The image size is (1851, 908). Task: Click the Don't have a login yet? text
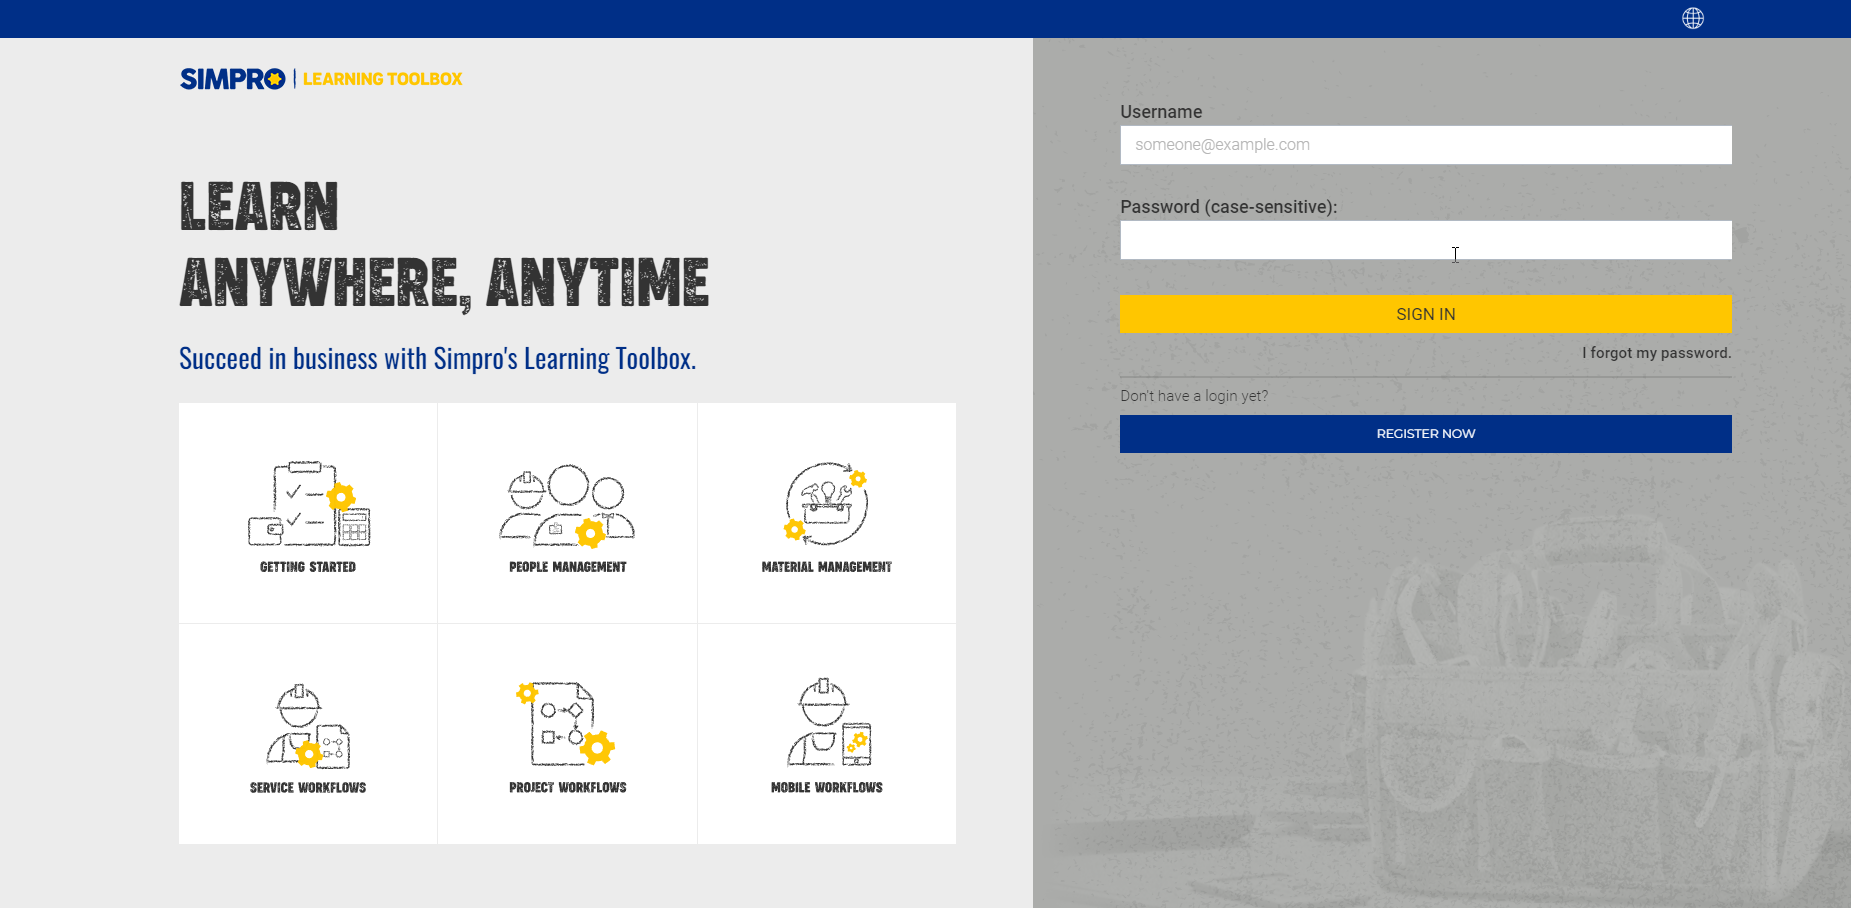pyautogui.click(x=1194, y=396)
